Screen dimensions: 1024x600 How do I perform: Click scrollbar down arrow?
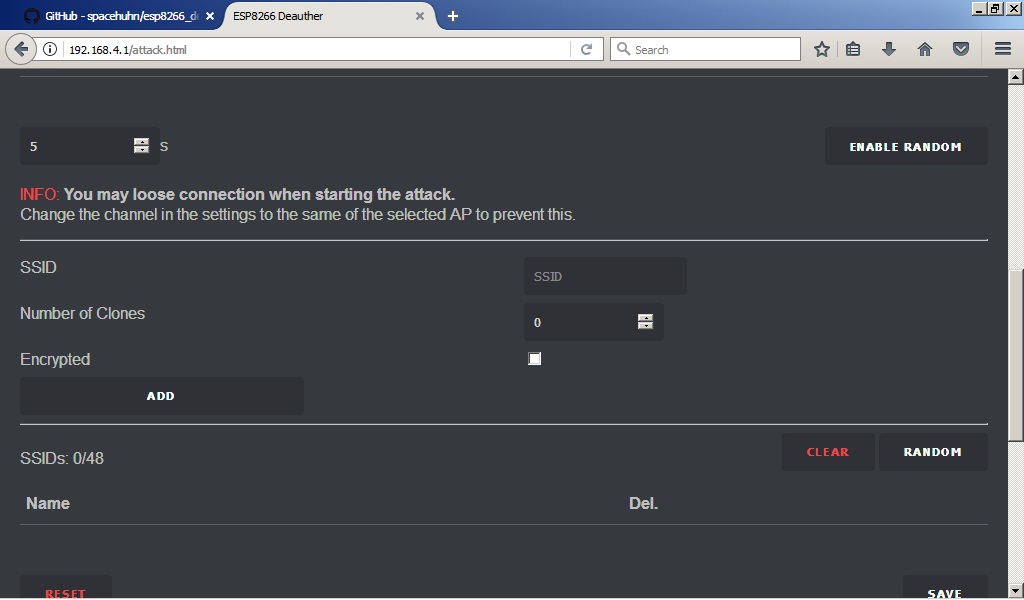1016,592
